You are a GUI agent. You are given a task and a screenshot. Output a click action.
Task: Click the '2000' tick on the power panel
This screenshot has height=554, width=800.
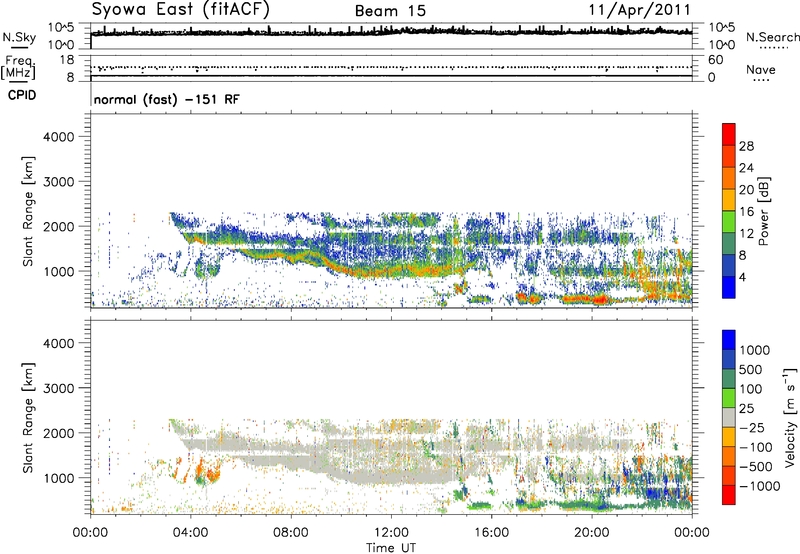tap(59, 226)
